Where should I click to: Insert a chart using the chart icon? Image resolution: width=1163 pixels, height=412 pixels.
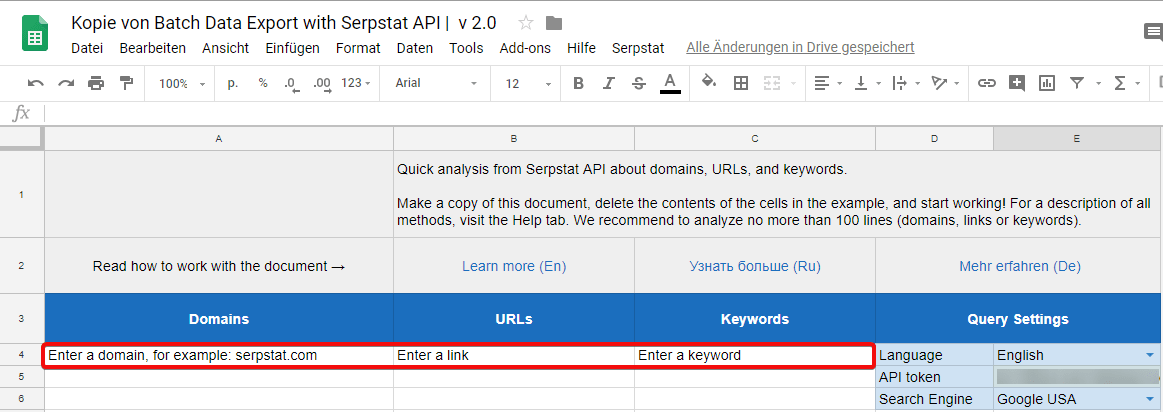coord(1047,83)
